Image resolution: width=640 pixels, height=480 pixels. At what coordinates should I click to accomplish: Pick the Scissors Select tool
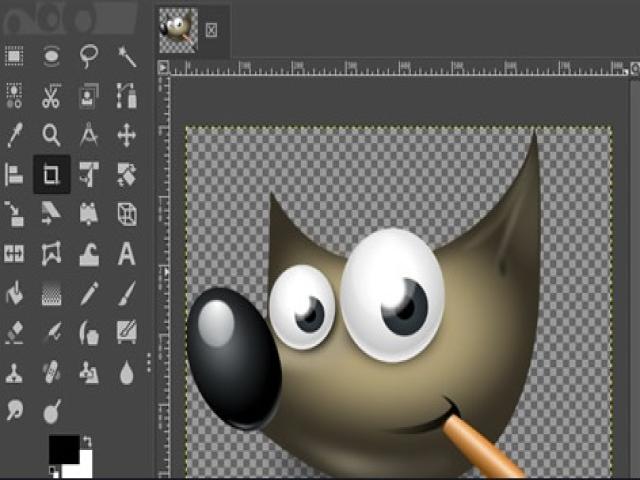coord(51,96)
